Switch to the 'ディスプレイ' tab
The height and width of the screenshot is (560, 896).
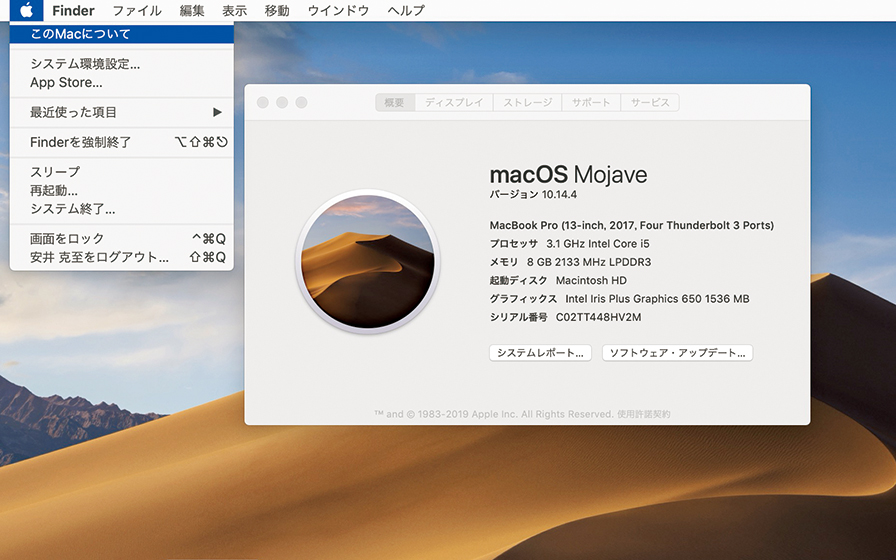pos(453,103)
